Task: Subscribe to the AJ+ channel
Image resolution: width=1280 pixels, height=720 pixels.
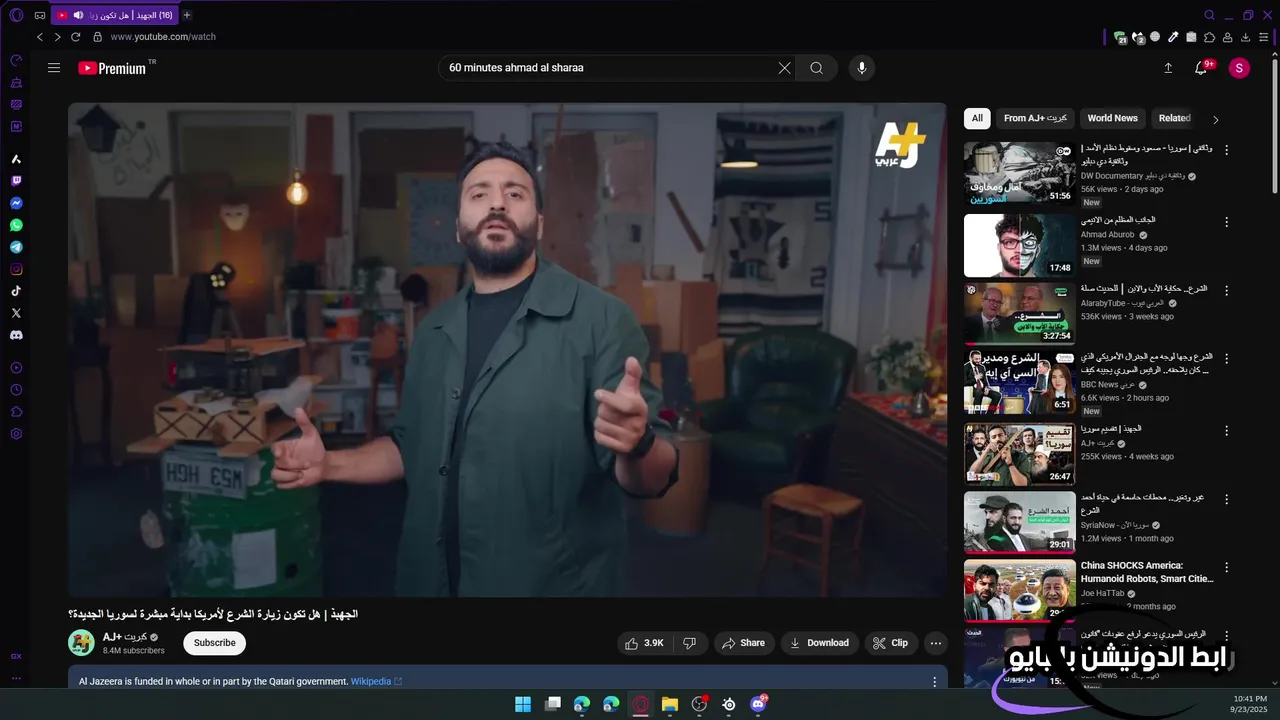Action: [215, 643]
